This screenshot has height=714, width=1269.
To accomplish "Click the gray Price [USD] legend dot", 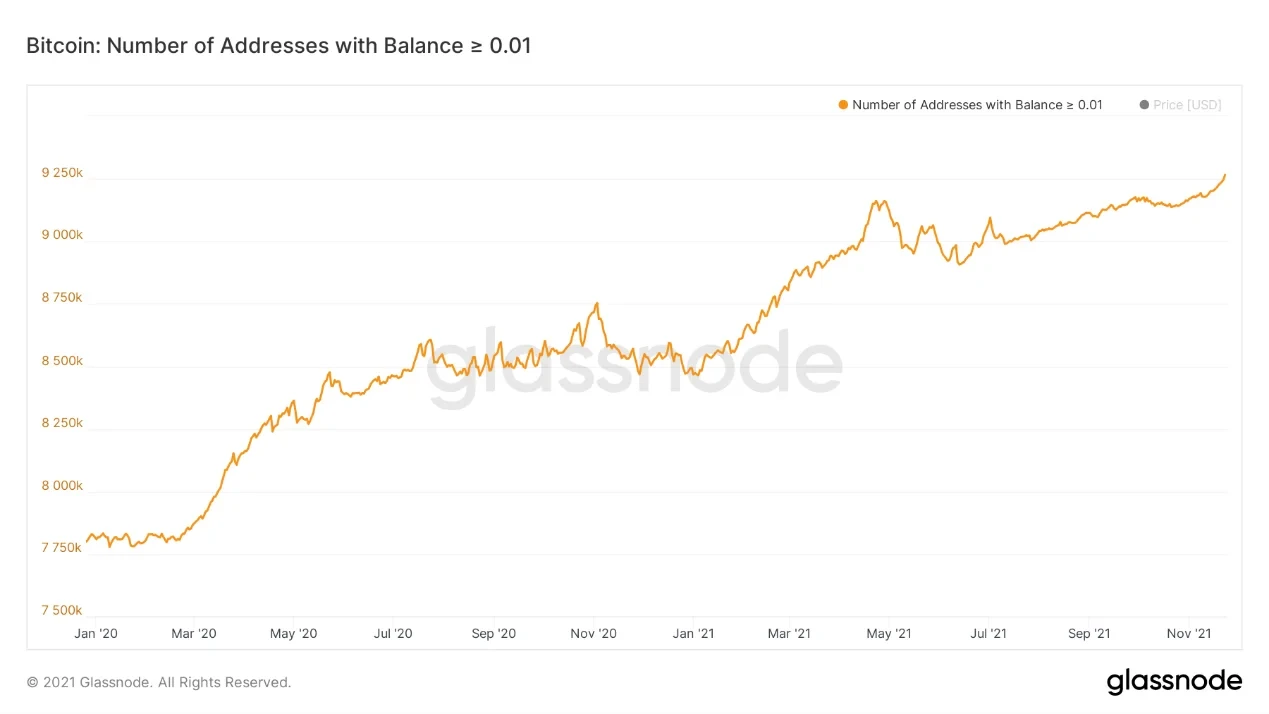I will point(1144,105).
